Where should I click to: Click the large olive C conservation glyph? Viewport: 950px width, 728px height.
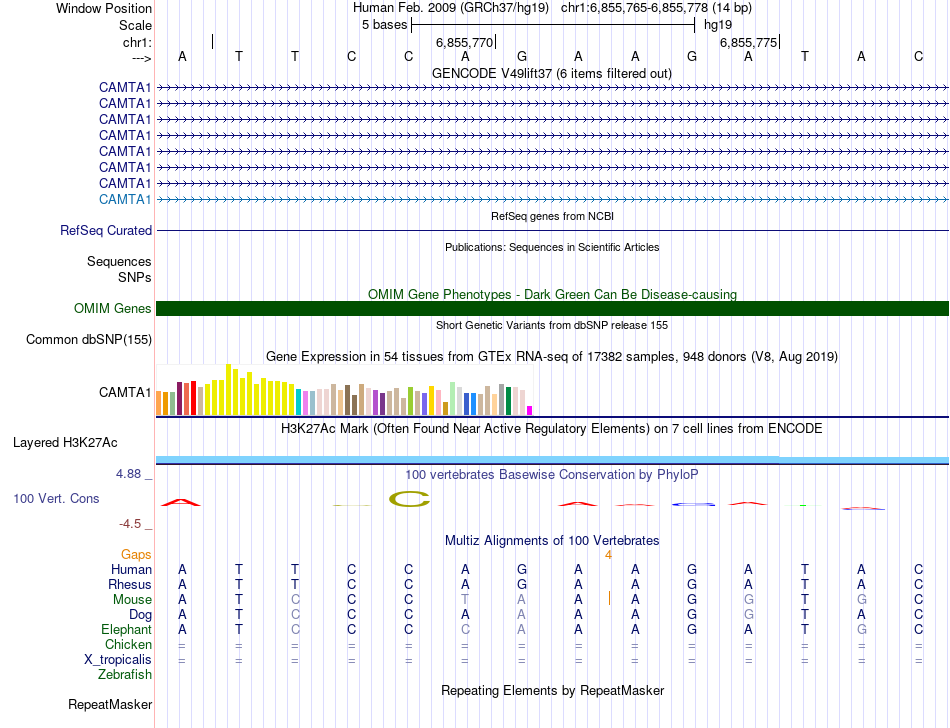[x=408, y=498]
